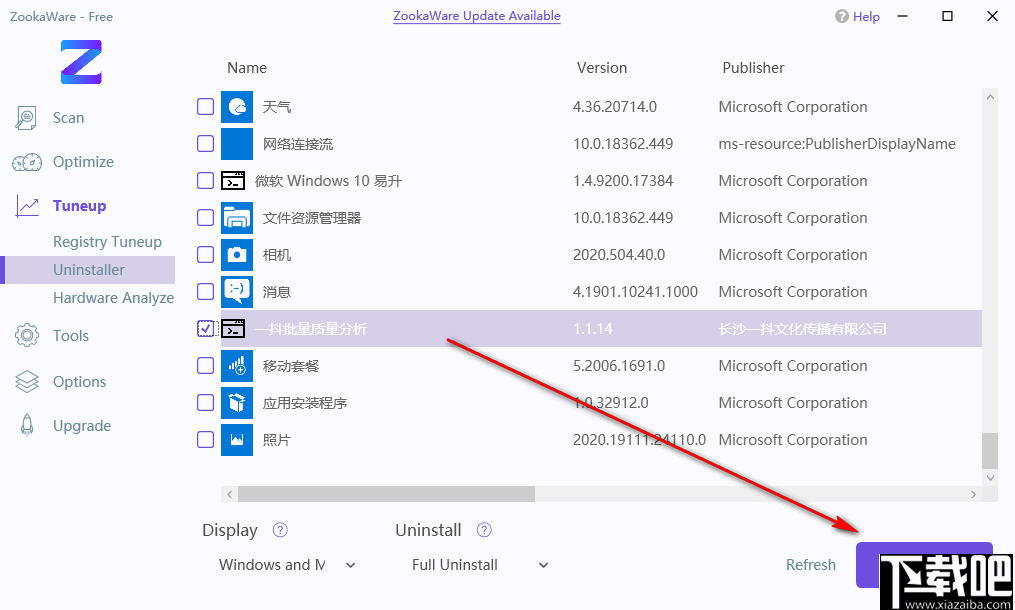Click the Tools gear icon
Image resolution: width=1015 pixels, height=610 pixels.
tap(27, 336)
